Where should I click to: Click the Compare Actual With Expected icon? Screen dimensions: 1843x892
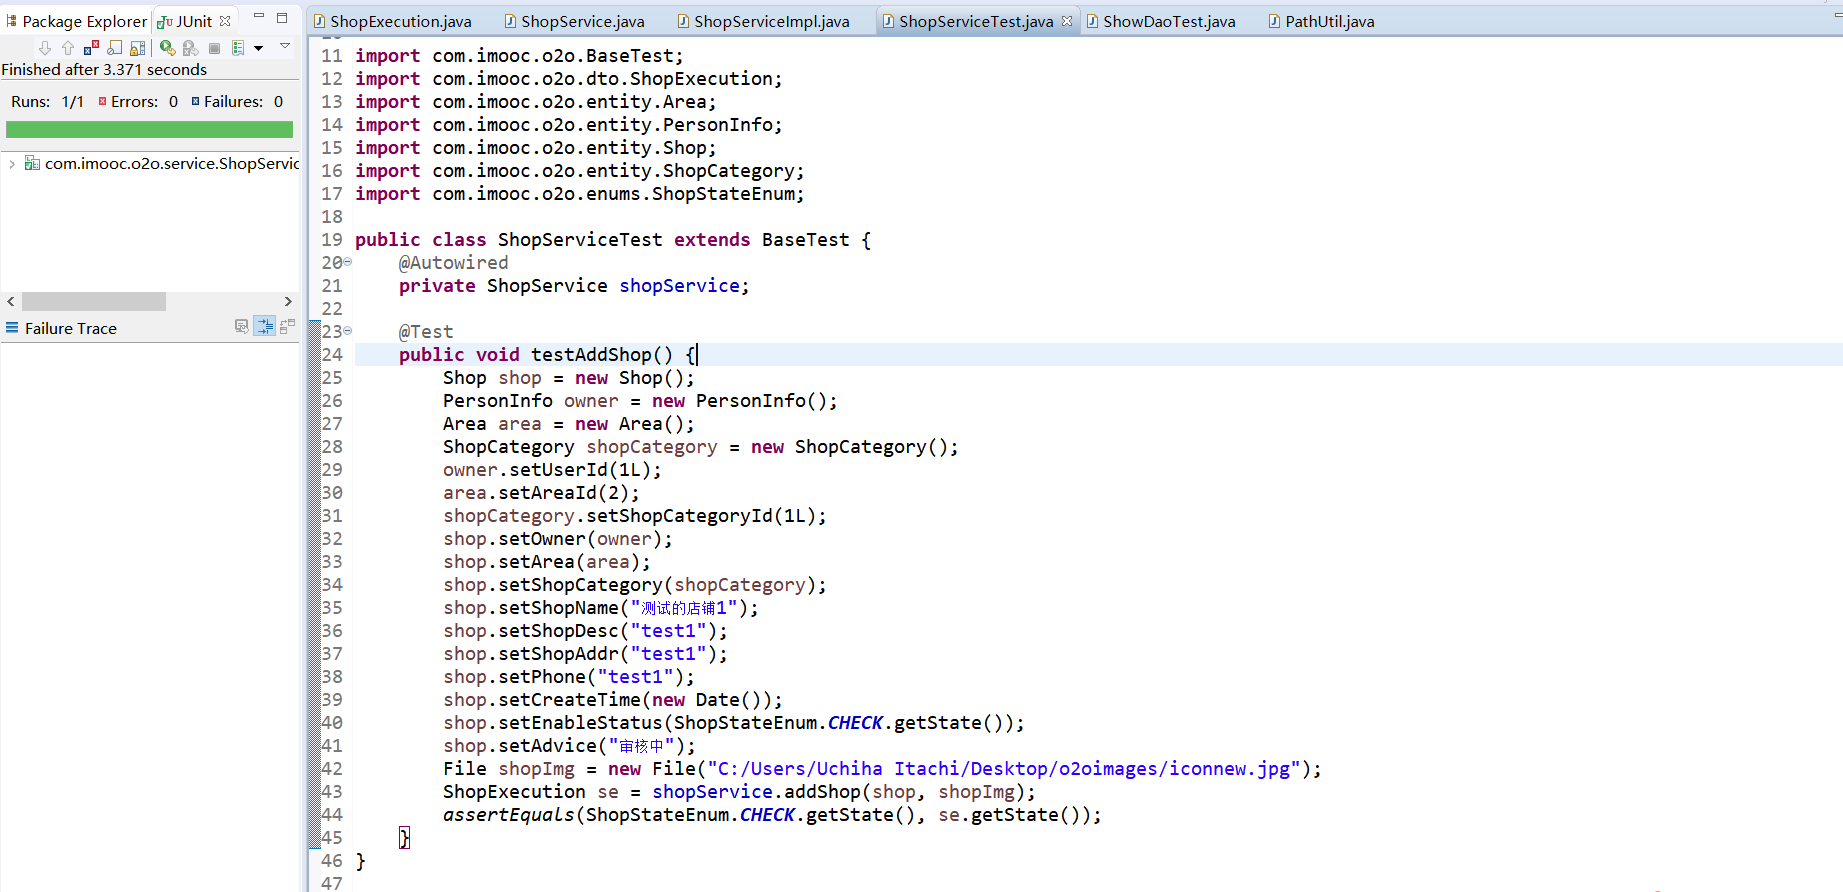(x=287, y=326)
